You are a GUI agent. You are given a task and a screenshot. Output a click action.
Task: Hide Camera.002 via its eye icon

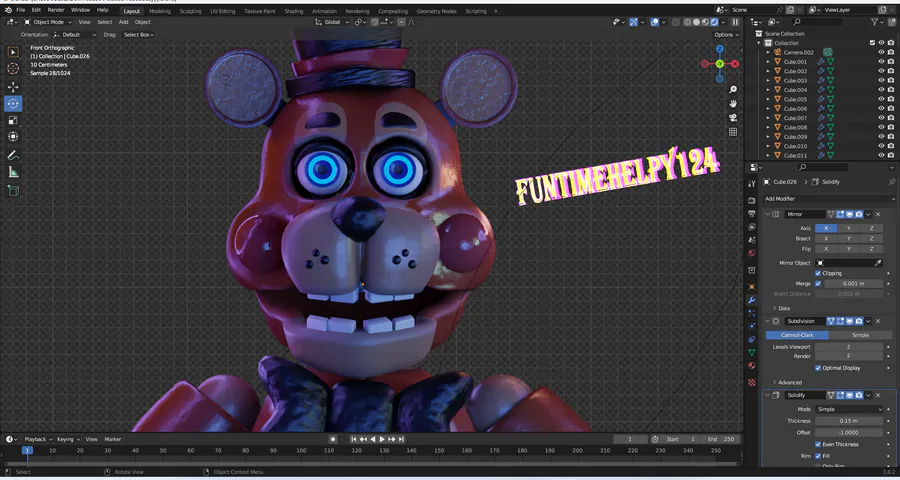(x=881, y=52)
